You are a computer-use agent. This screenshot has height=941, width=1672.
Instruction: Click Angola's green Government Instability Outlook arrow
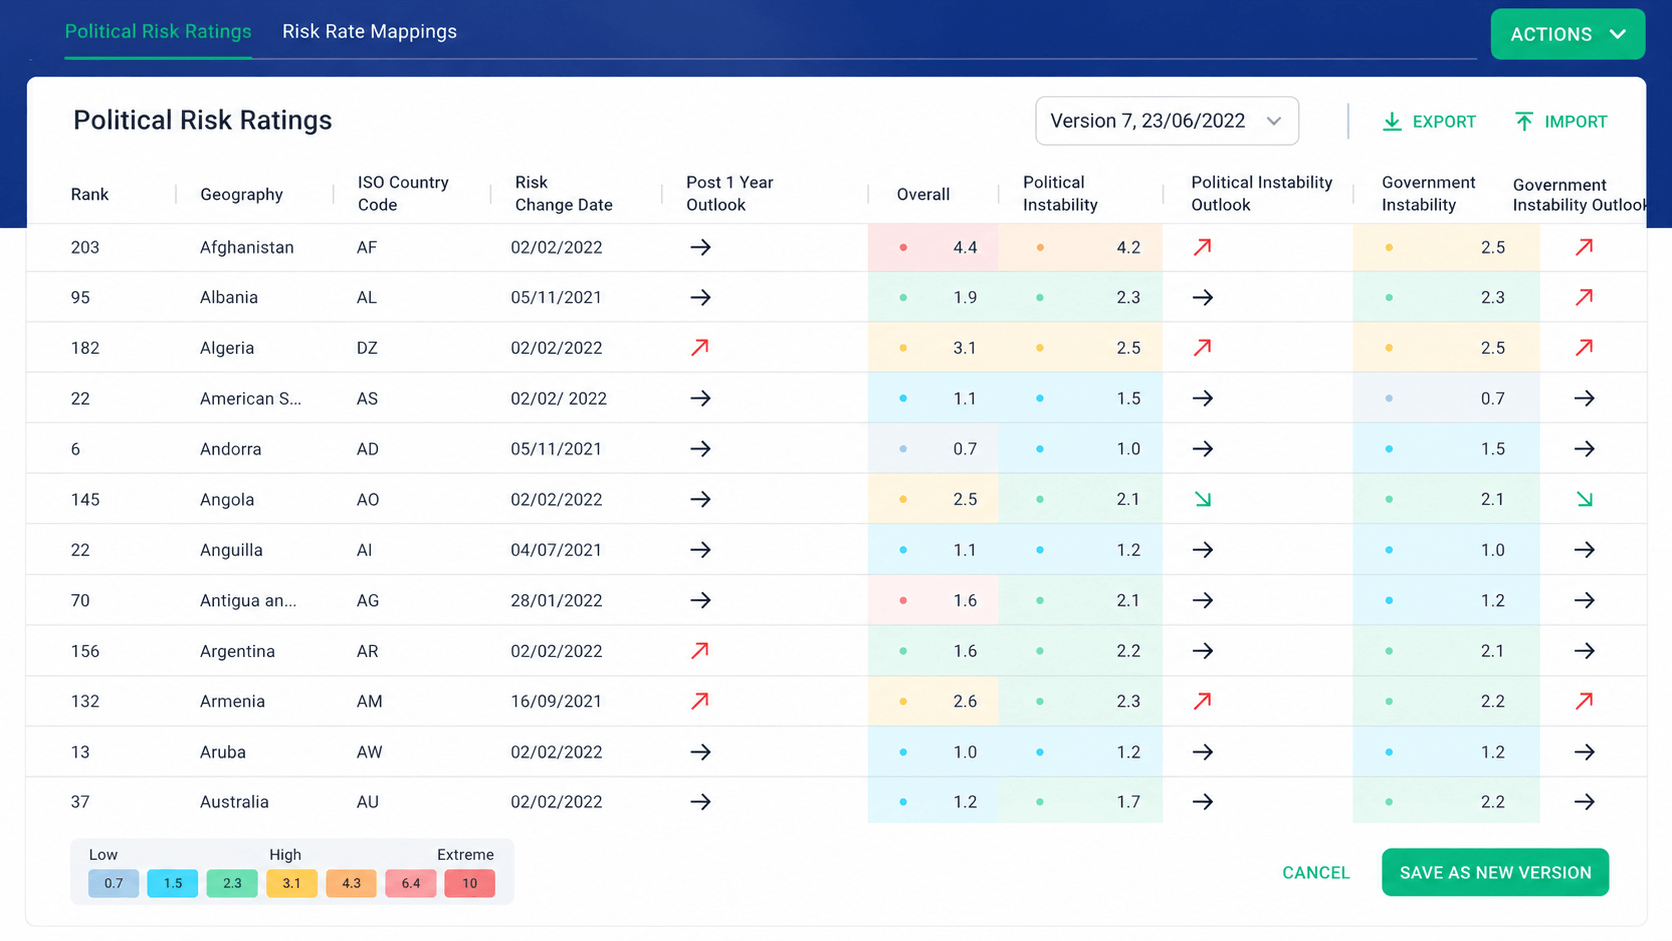[1585, 499]
